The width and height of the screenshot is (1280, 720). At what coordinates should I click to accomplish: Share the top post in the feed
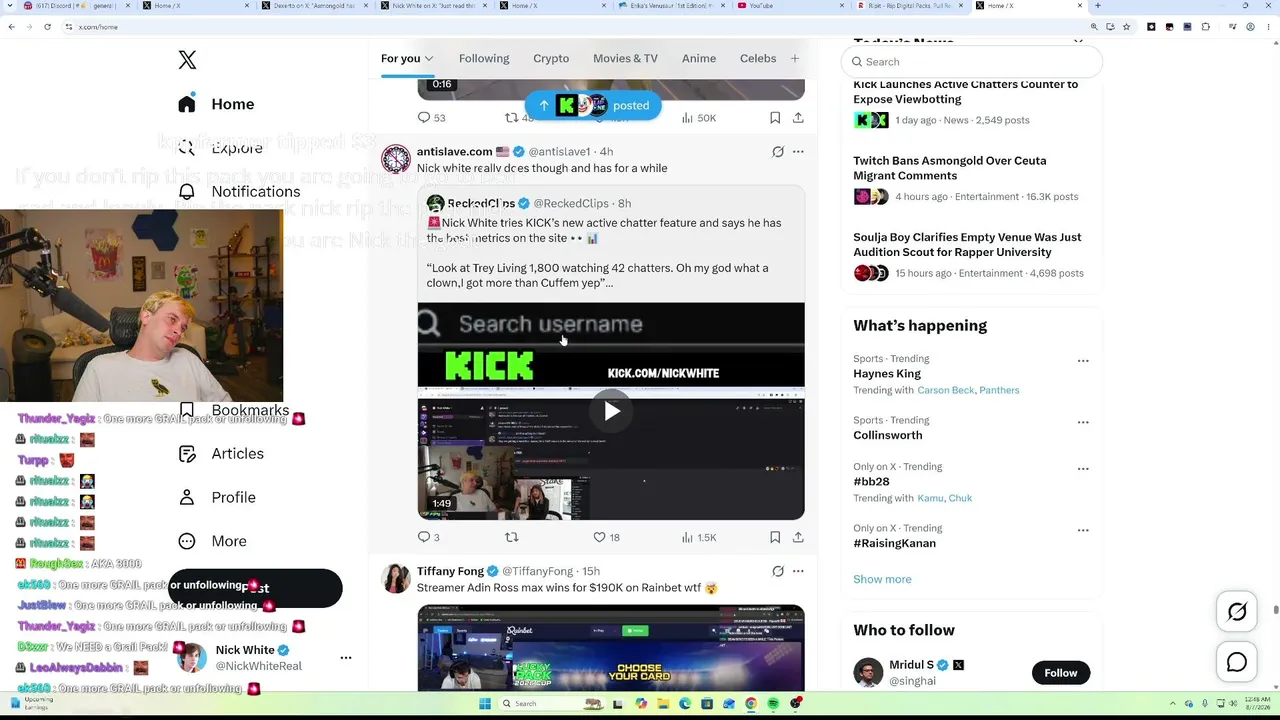(x=798, y=118)
